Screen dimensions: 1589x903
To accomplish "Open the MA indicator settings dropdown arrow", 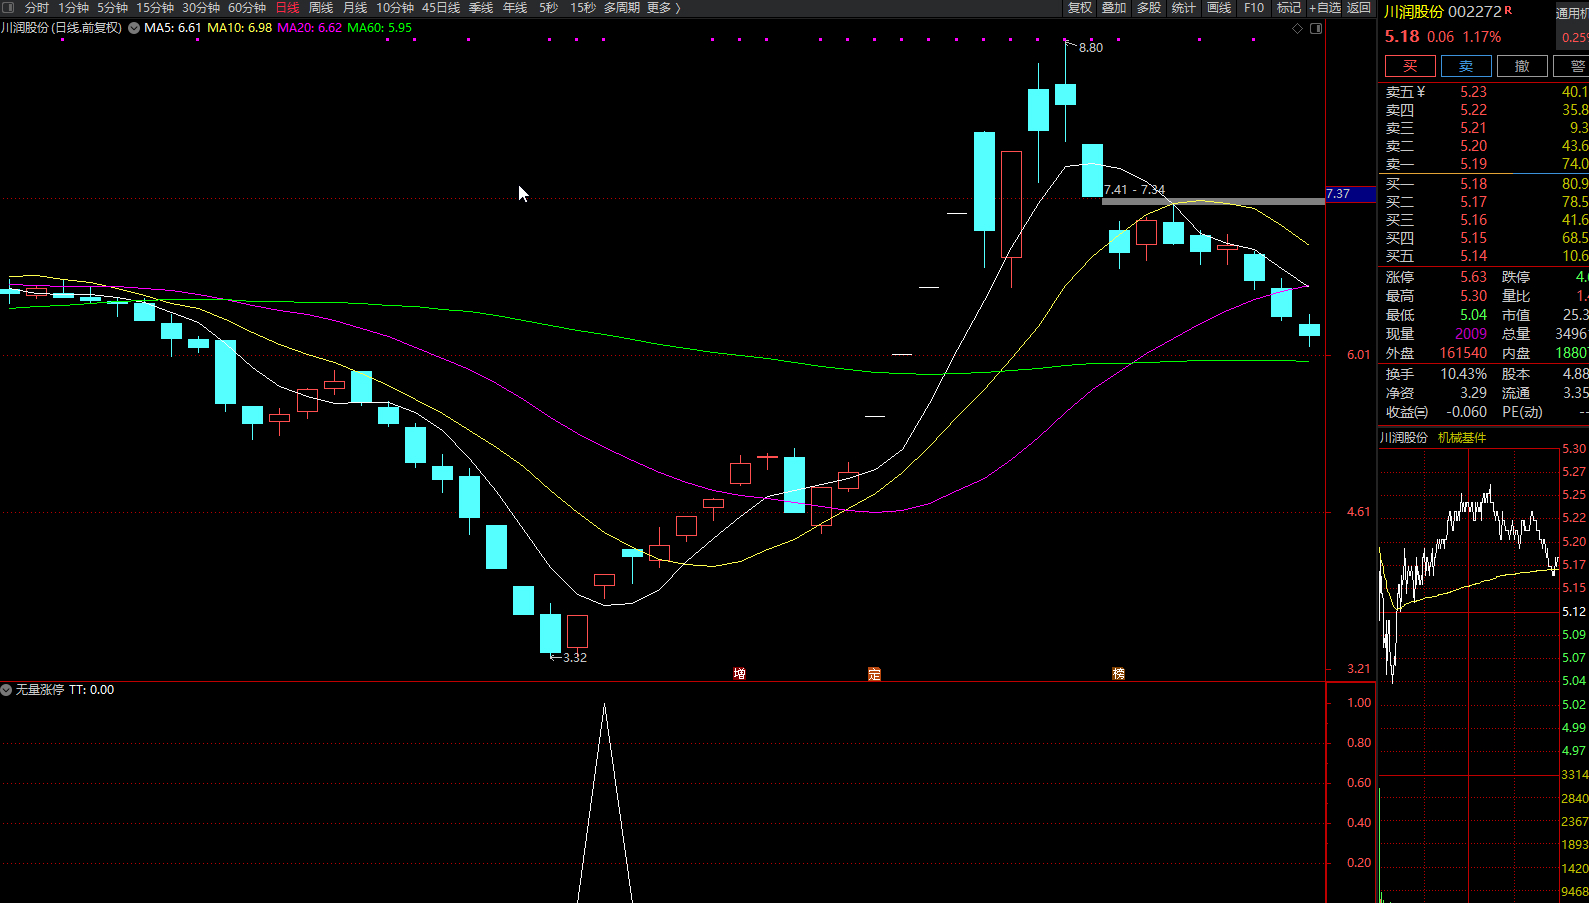I will [x=134, y=28].
